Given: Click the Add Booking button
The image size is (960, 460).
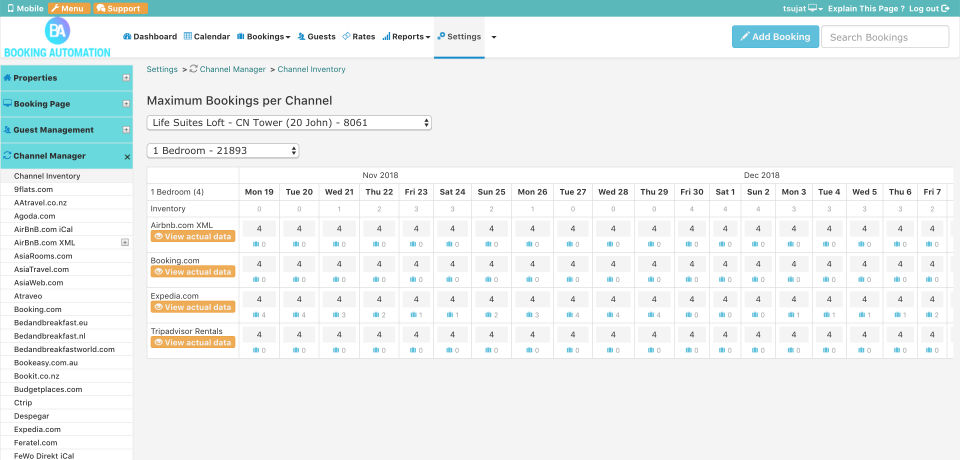Looking at the screenshot, I should pyautogui.click(x=774, y=37).
